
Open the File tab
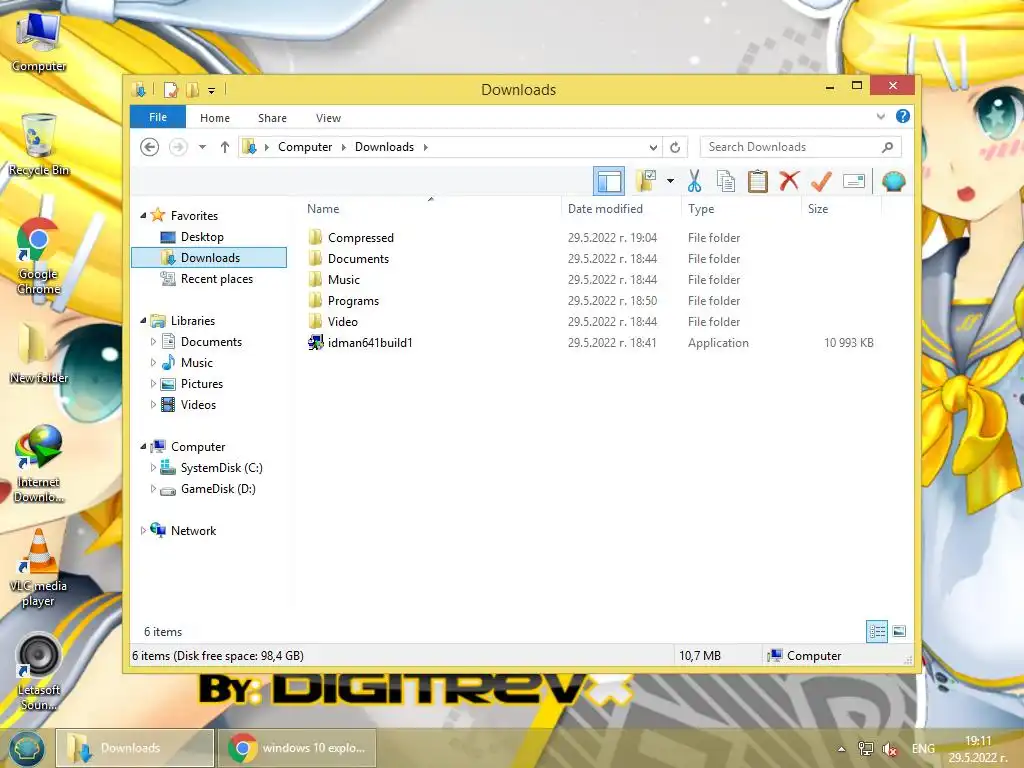click(x=158, y=117)
